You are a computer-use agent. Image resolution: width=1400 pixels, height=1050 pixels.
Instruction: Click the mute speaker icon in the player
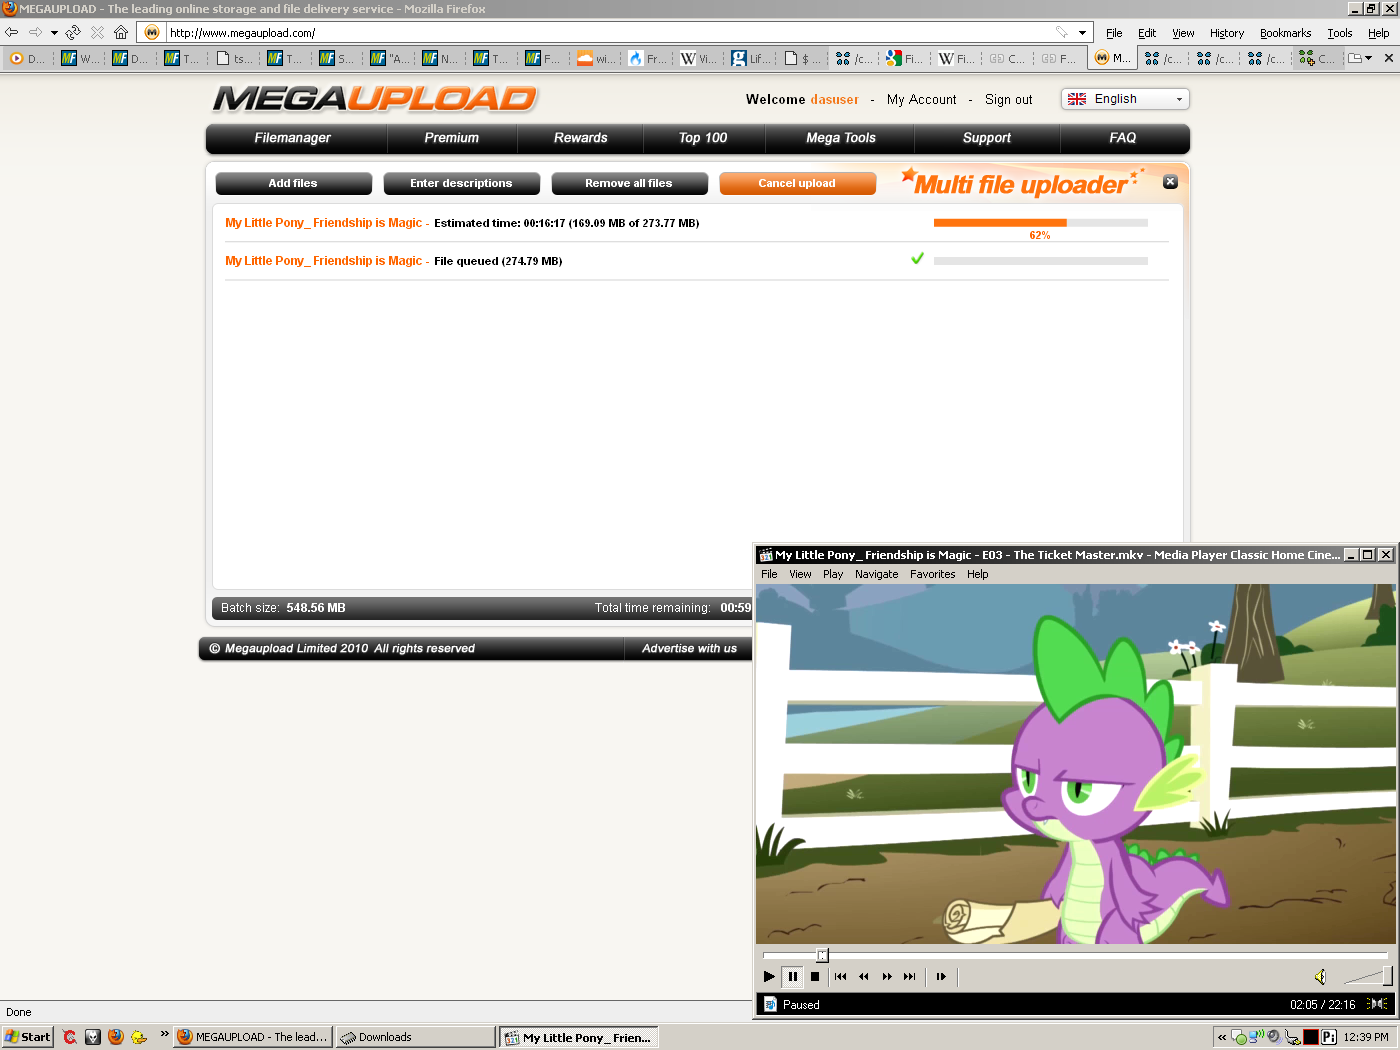coord(1320,977)
